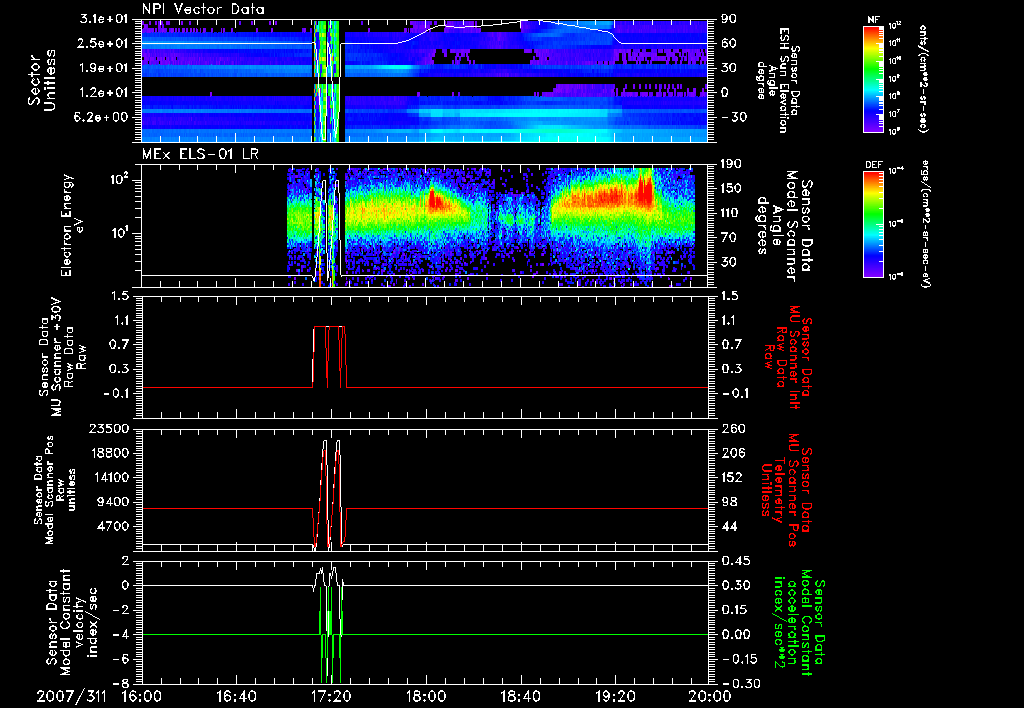Click the DEF color scale bar
The width and height of the screenshot is (1024, 708).
click(874, 224)
